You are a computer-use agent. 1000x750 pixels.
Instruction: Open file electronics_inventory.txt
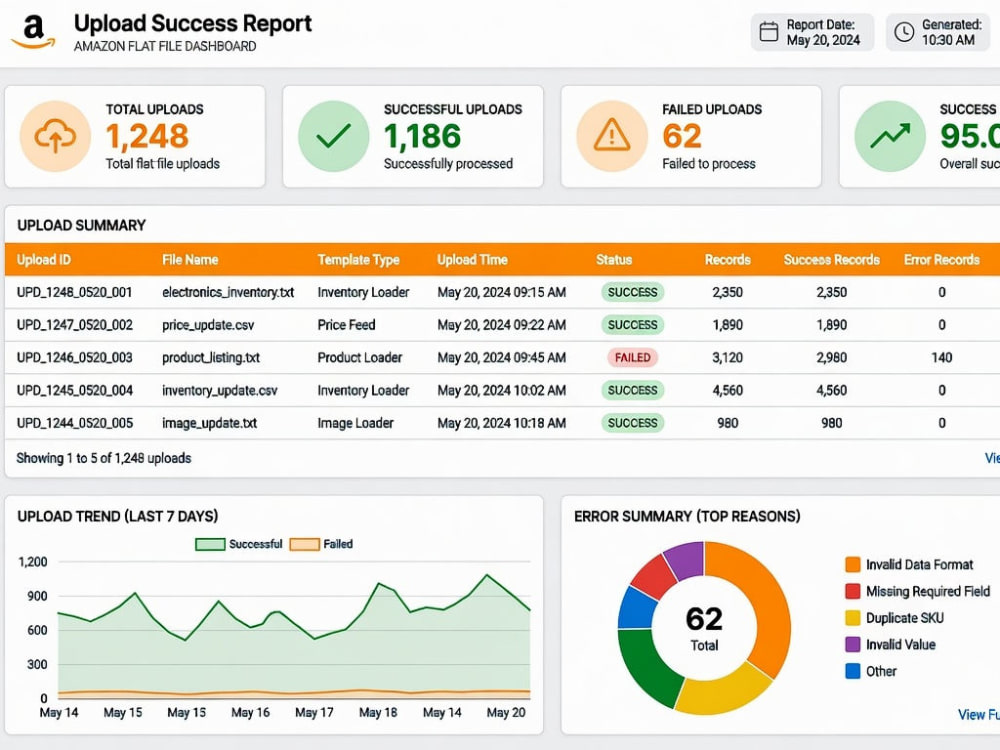[228, 292]
